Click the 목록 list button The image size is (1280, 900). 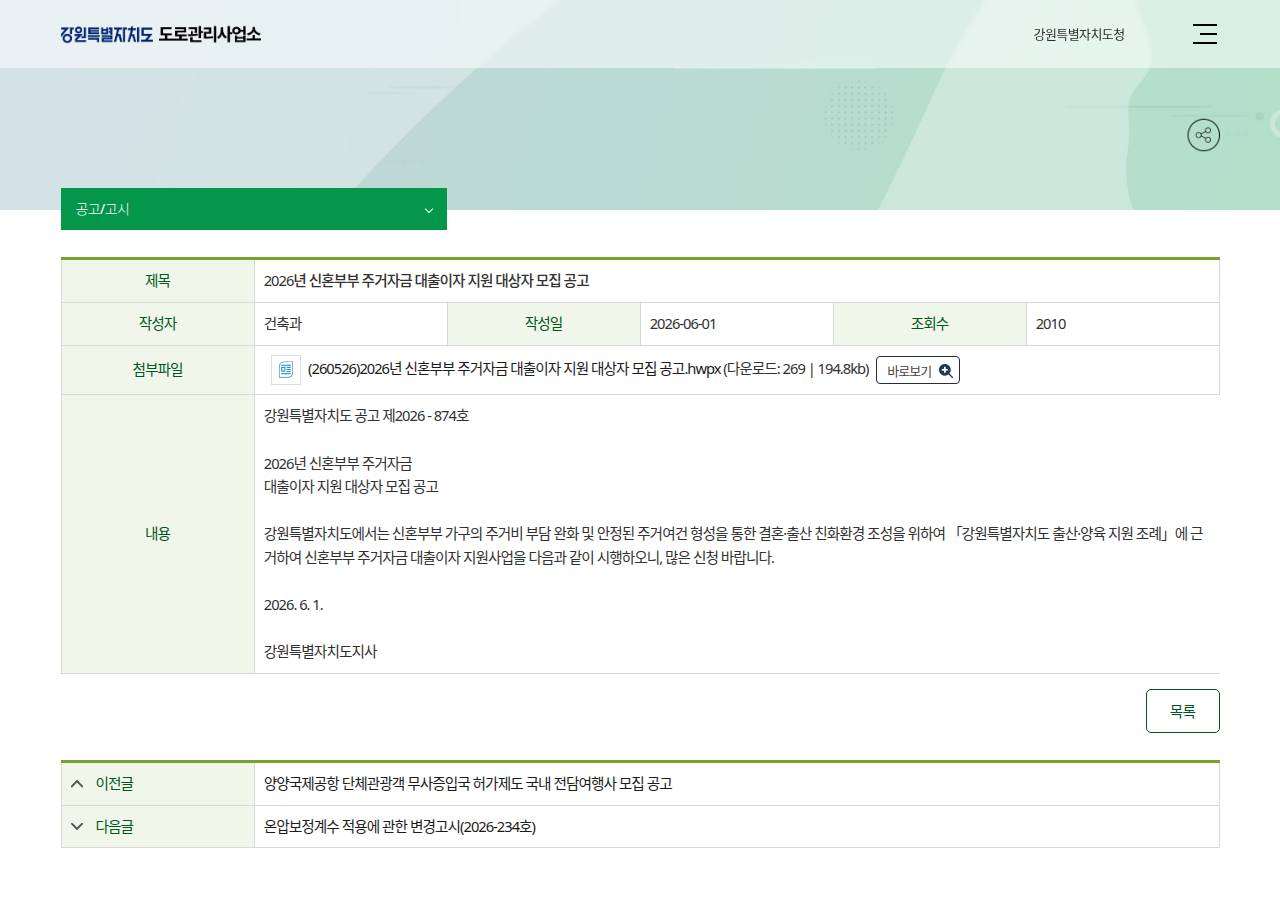point(1182,711)
